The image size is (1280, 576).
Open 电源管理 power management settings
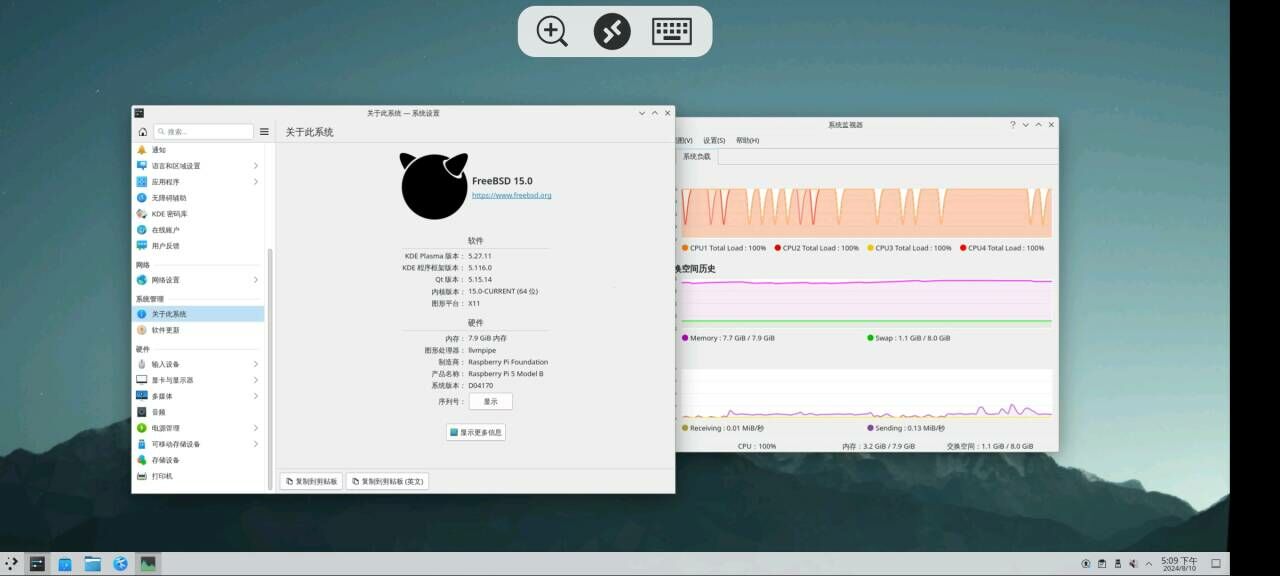(x=200, y=428)
